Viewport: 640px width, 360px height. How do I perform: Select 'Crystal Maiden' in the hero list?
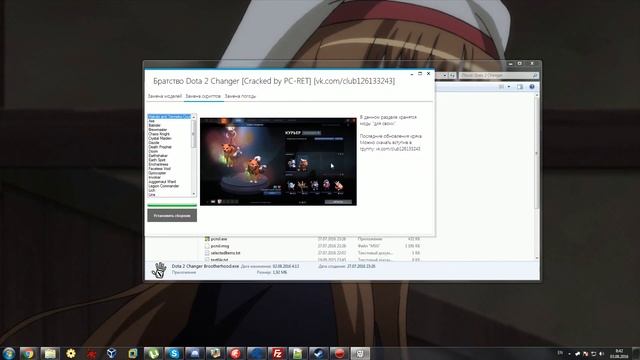[x=160, y=138]
